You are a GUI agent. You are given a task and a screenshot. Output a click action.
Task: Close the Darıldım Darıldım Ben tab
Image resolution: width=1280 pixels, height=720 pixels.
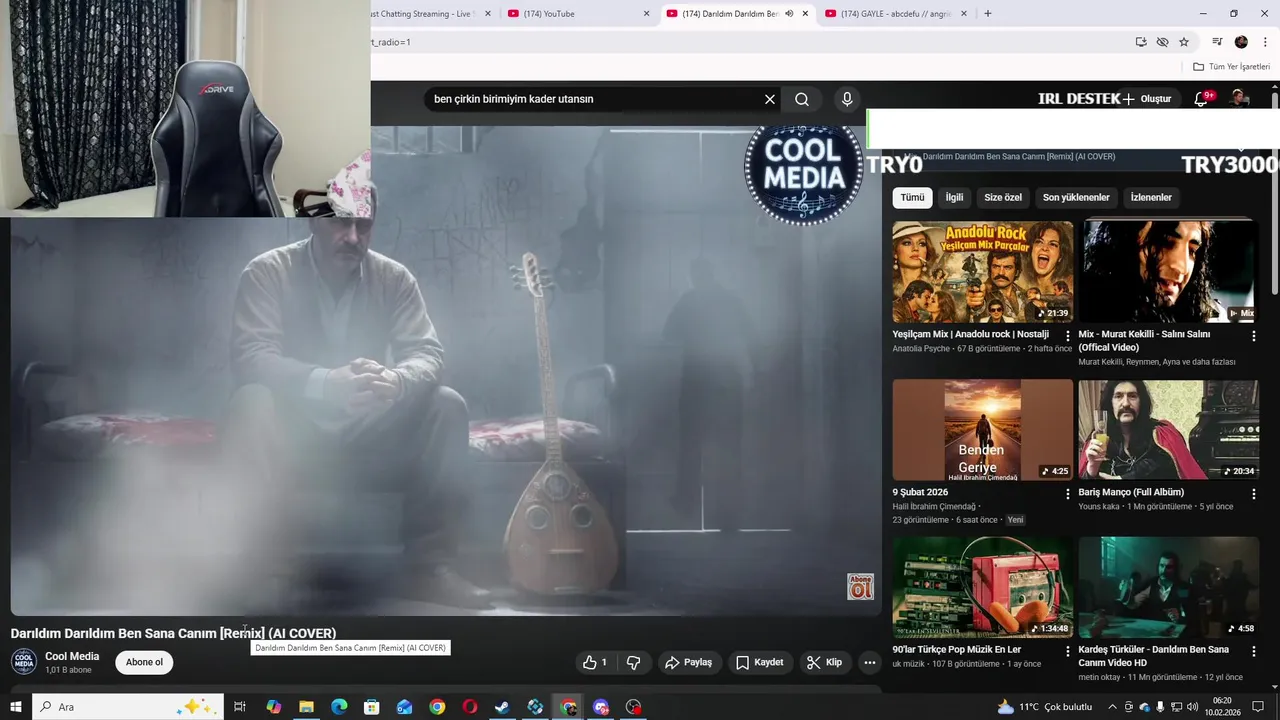[x=805, y=14]
